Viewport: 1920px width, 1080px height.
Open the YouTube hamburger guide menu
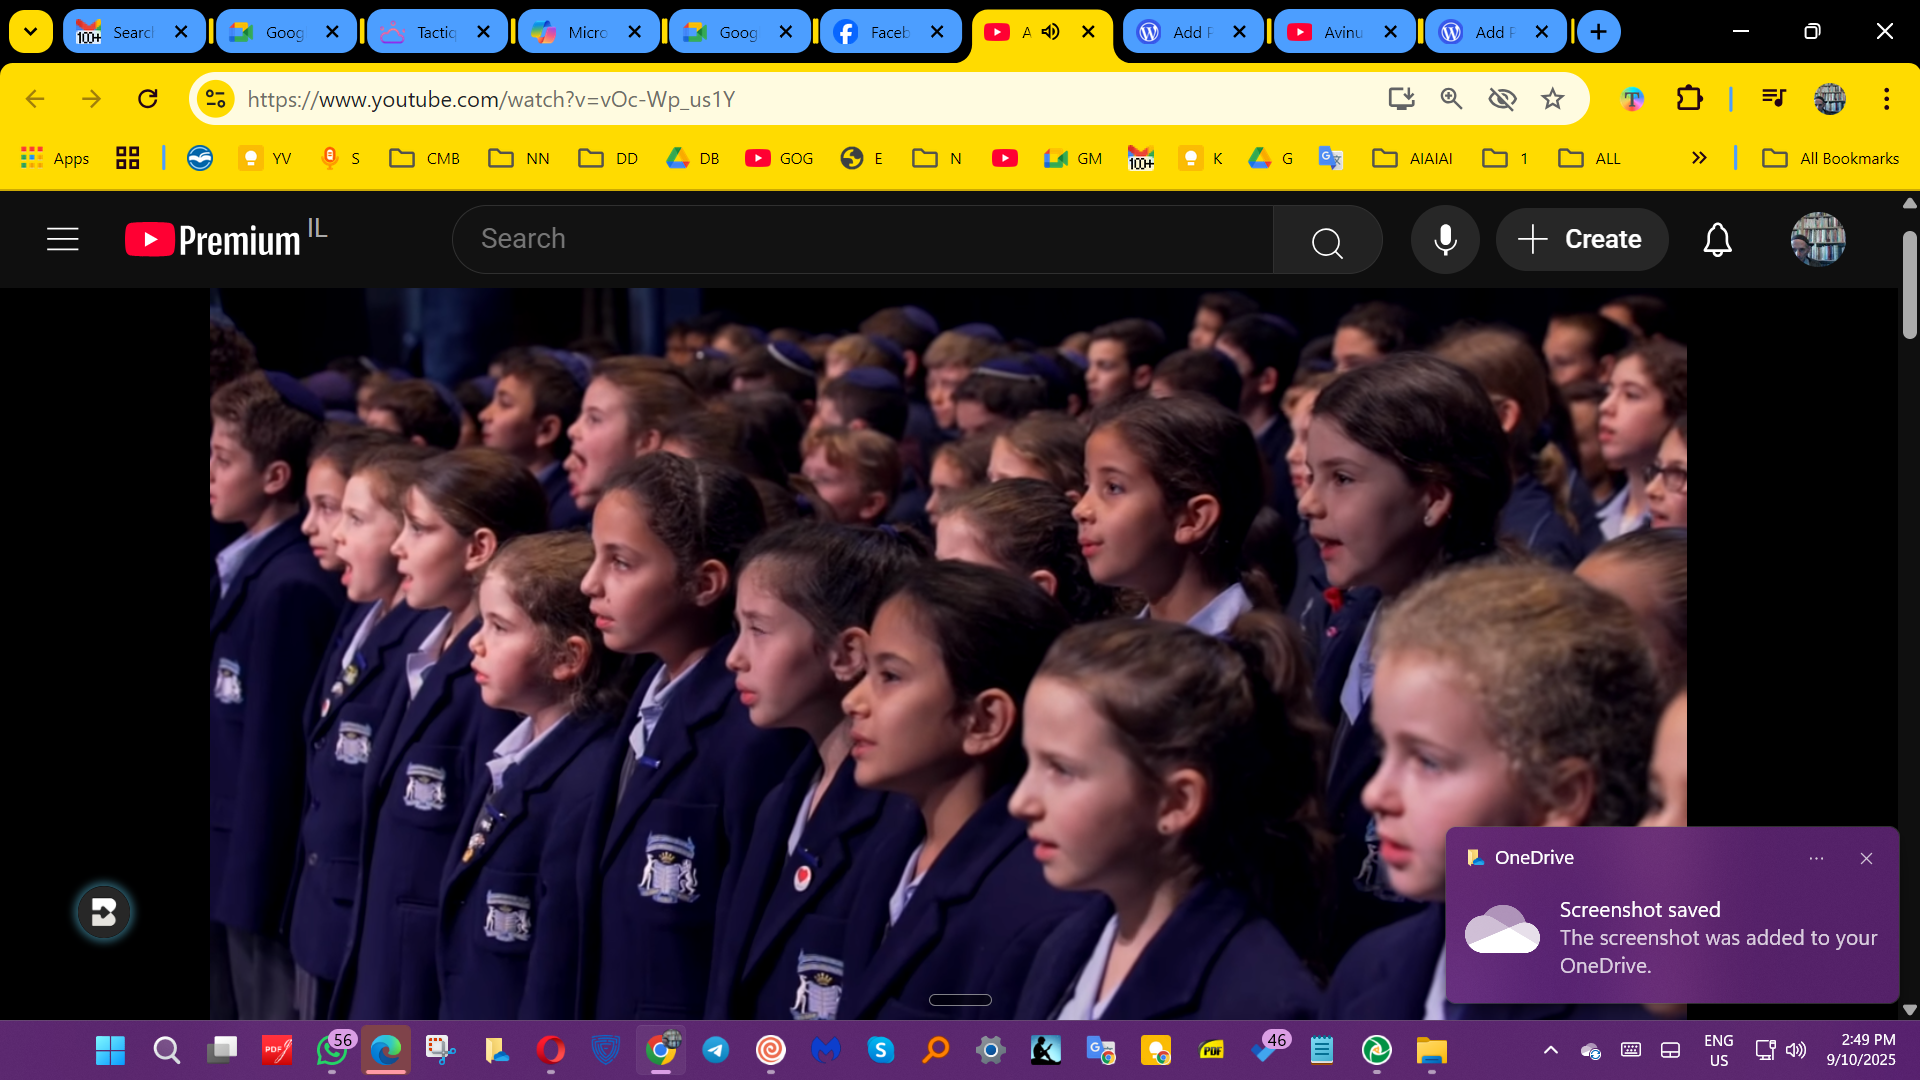pos(62,240)
